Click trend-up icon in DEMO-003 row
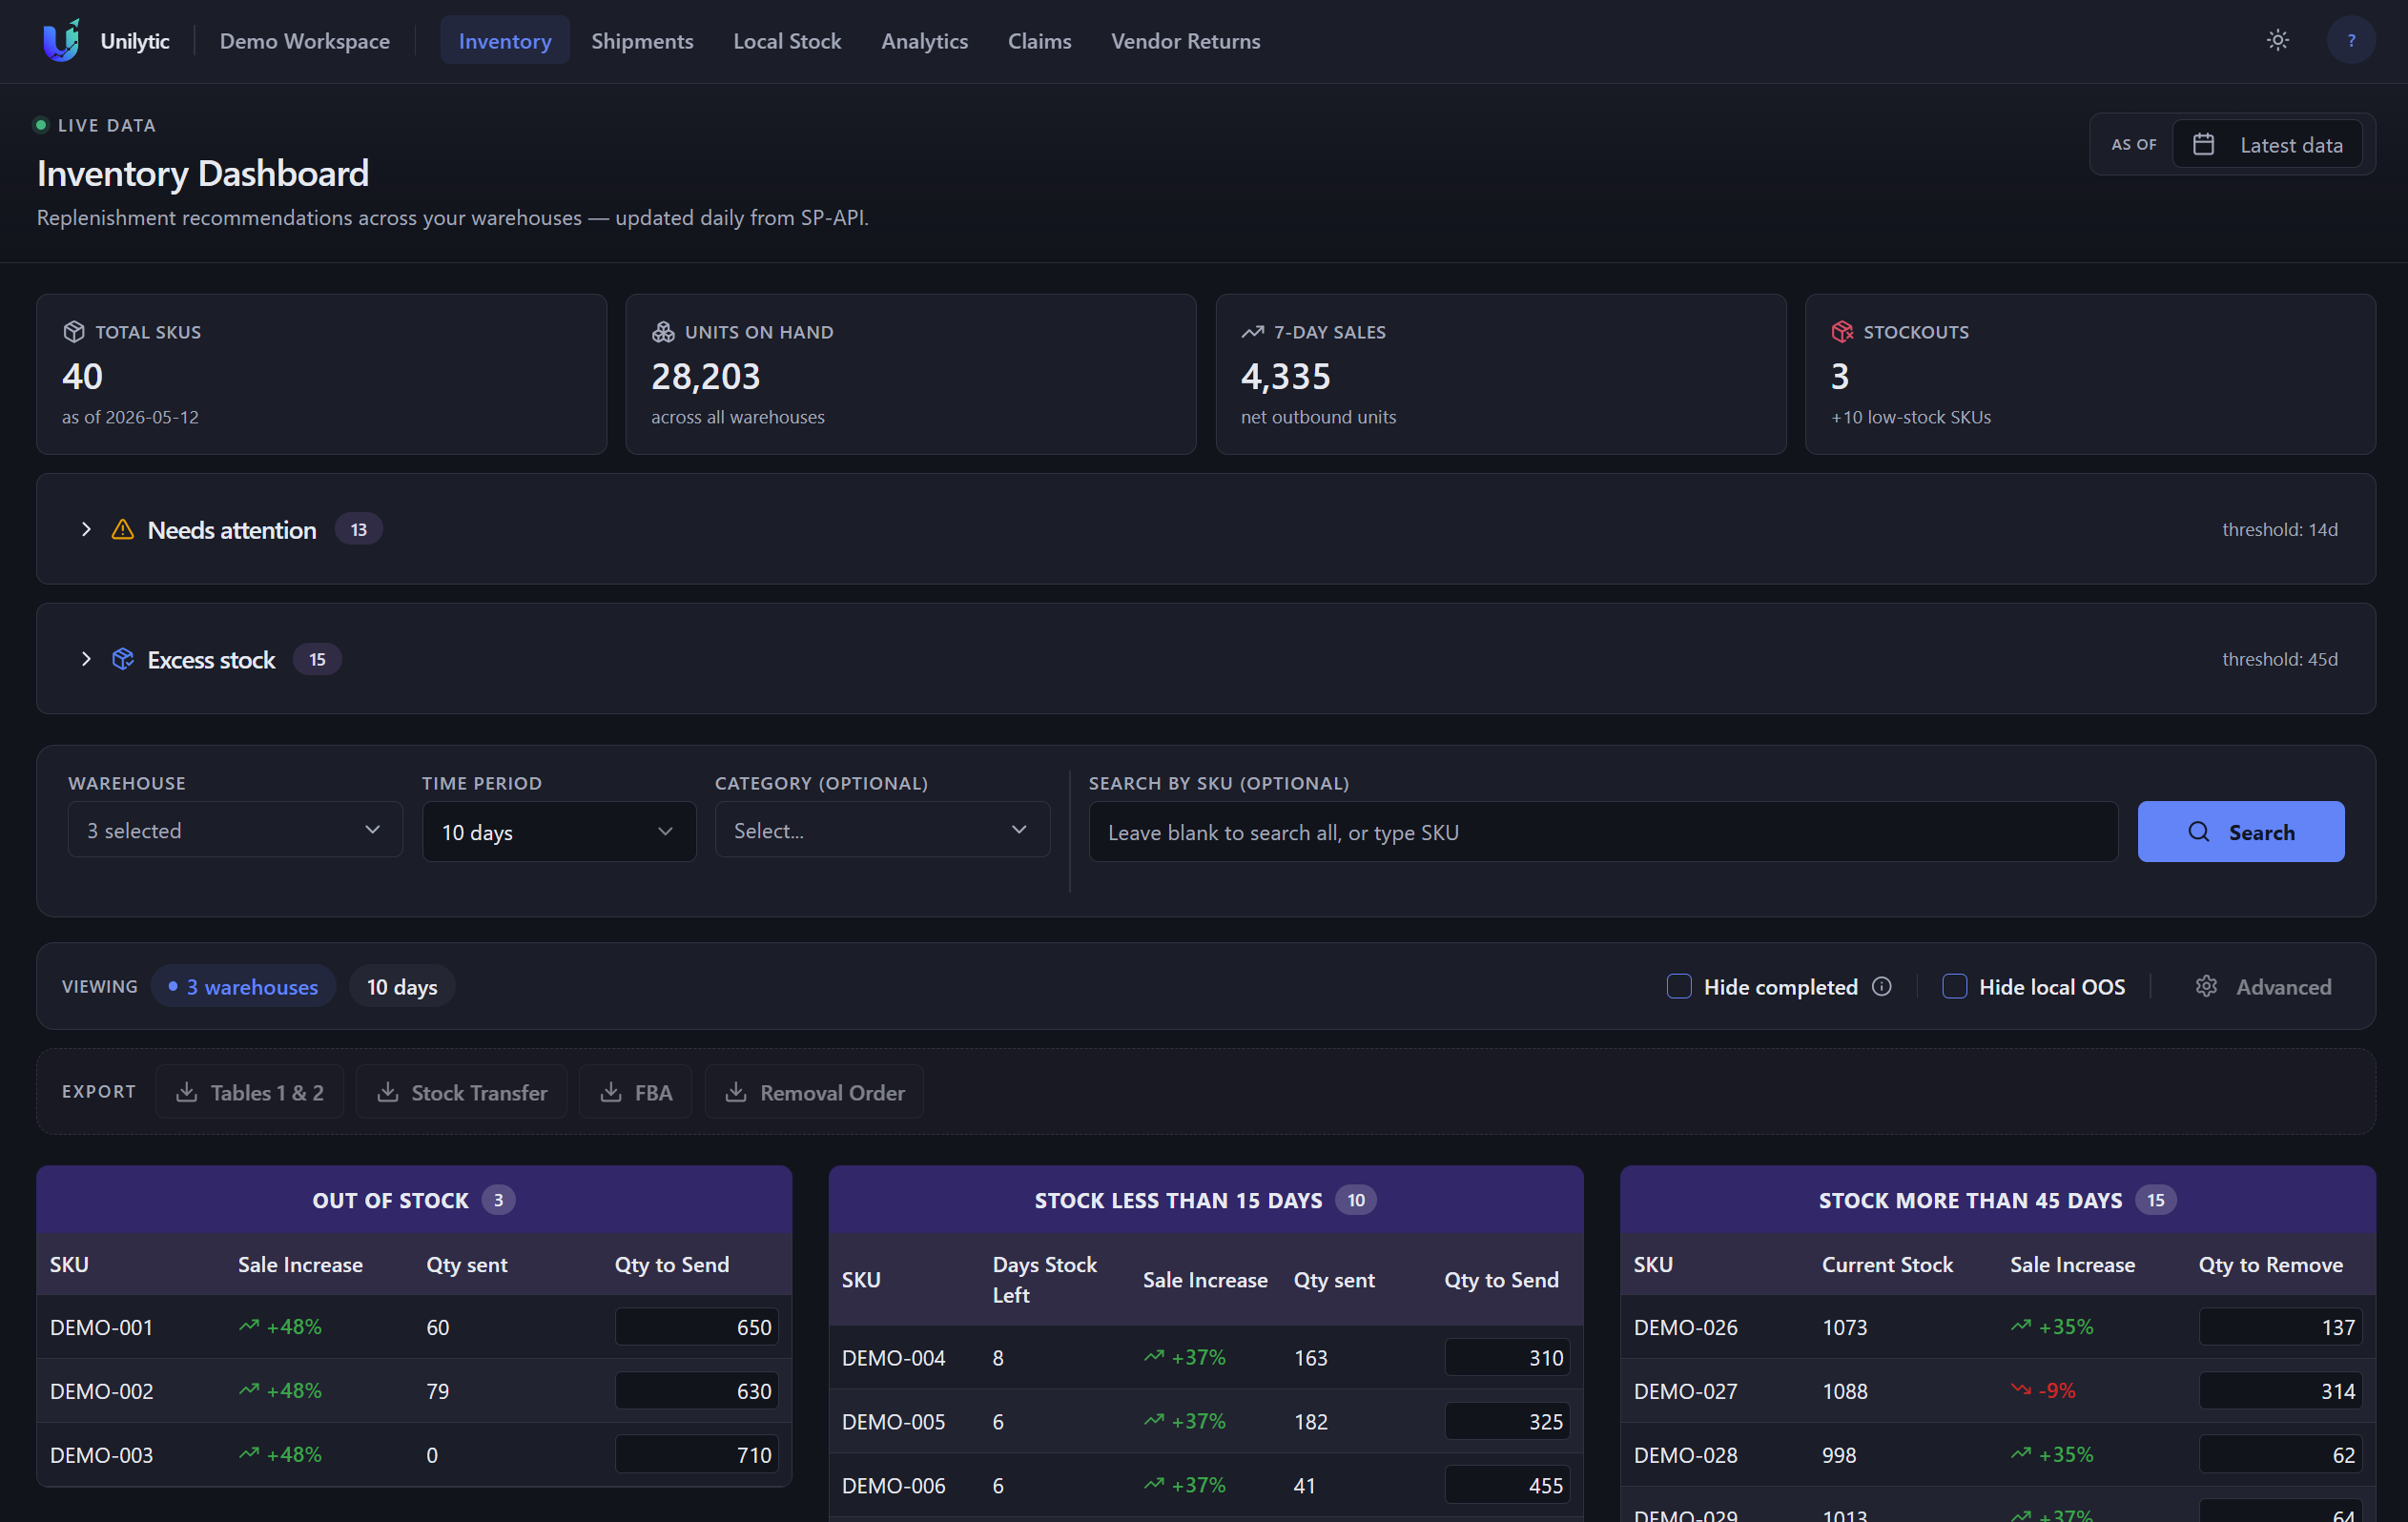 [249, 1454]
